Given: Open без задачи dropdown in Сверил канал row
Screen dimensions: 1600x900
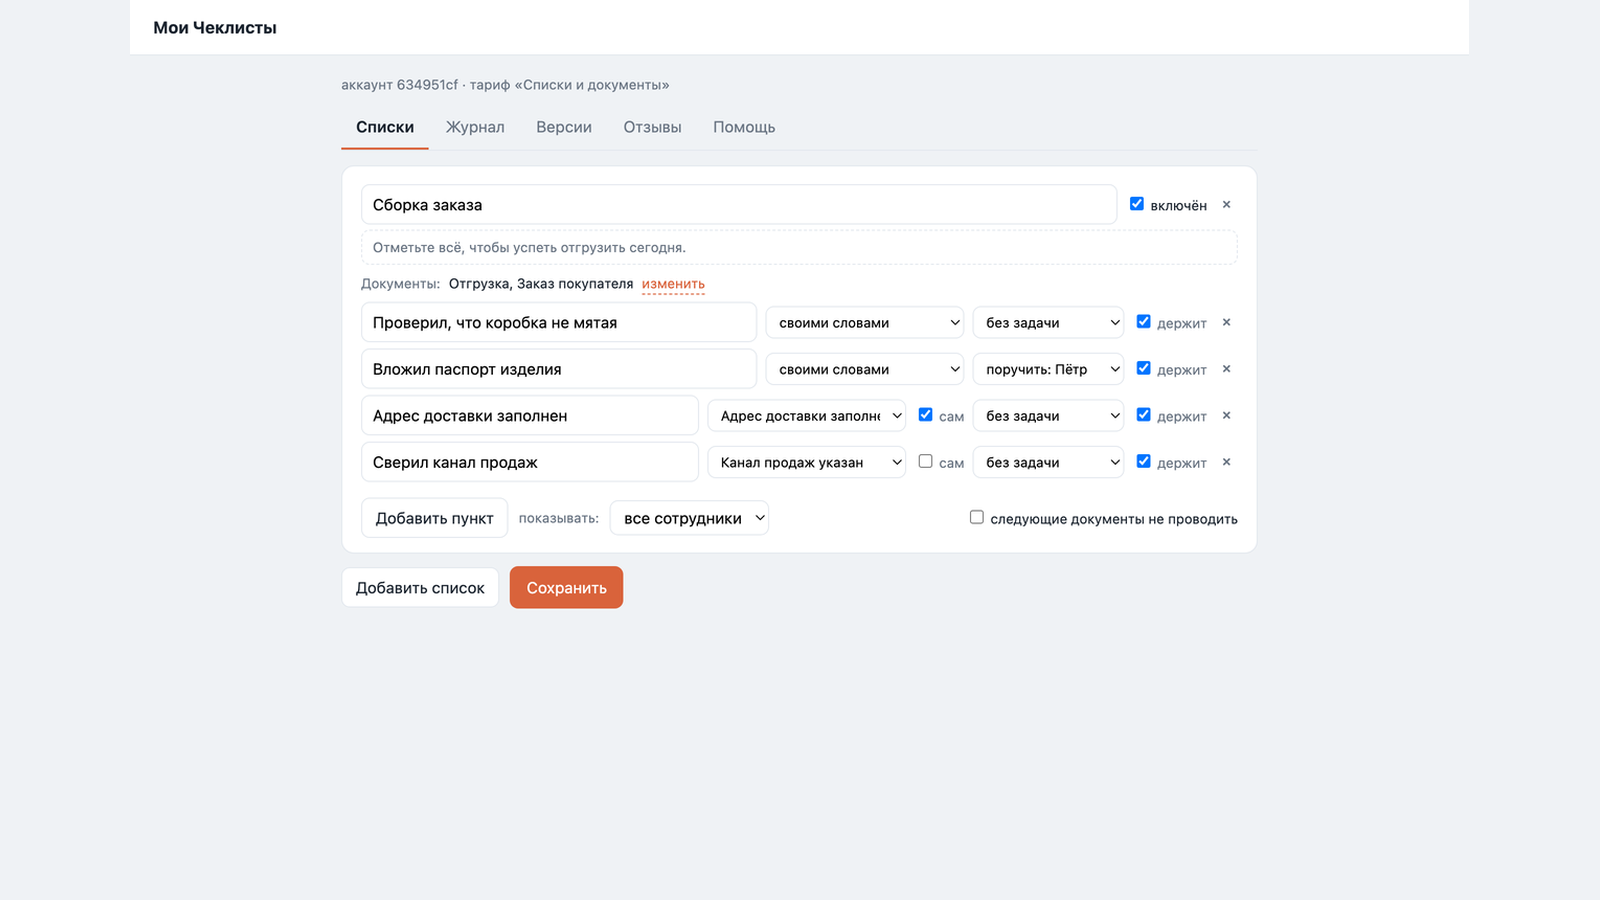Looking at the screenshot, I should pyautogui.click(x=1049, y=462).
